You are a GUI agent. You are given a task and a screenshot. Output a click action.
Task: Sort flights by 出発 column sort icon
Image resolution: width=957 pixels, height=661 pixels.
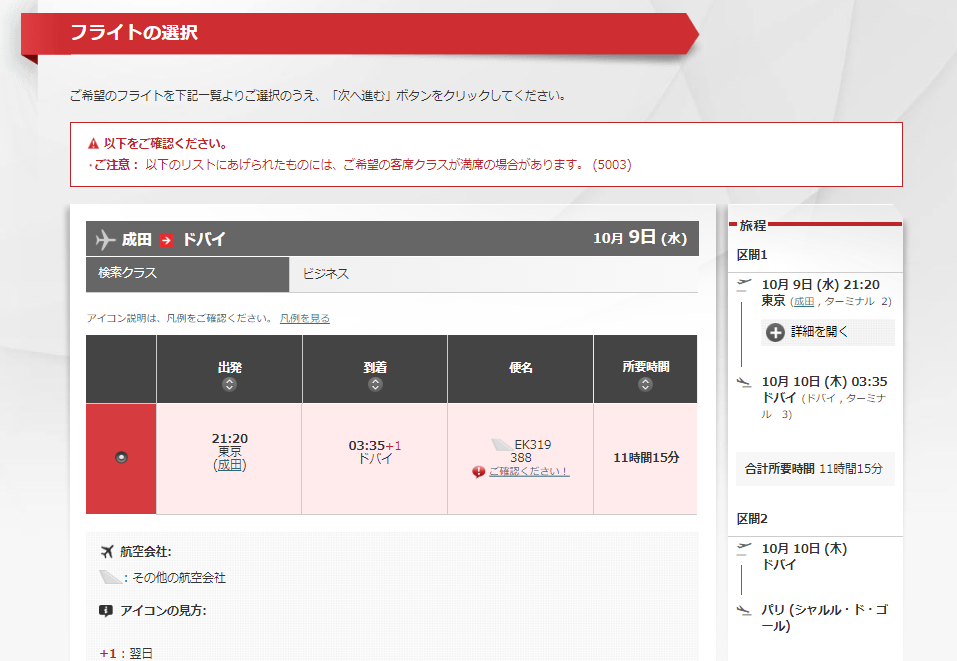pos(229,385)
